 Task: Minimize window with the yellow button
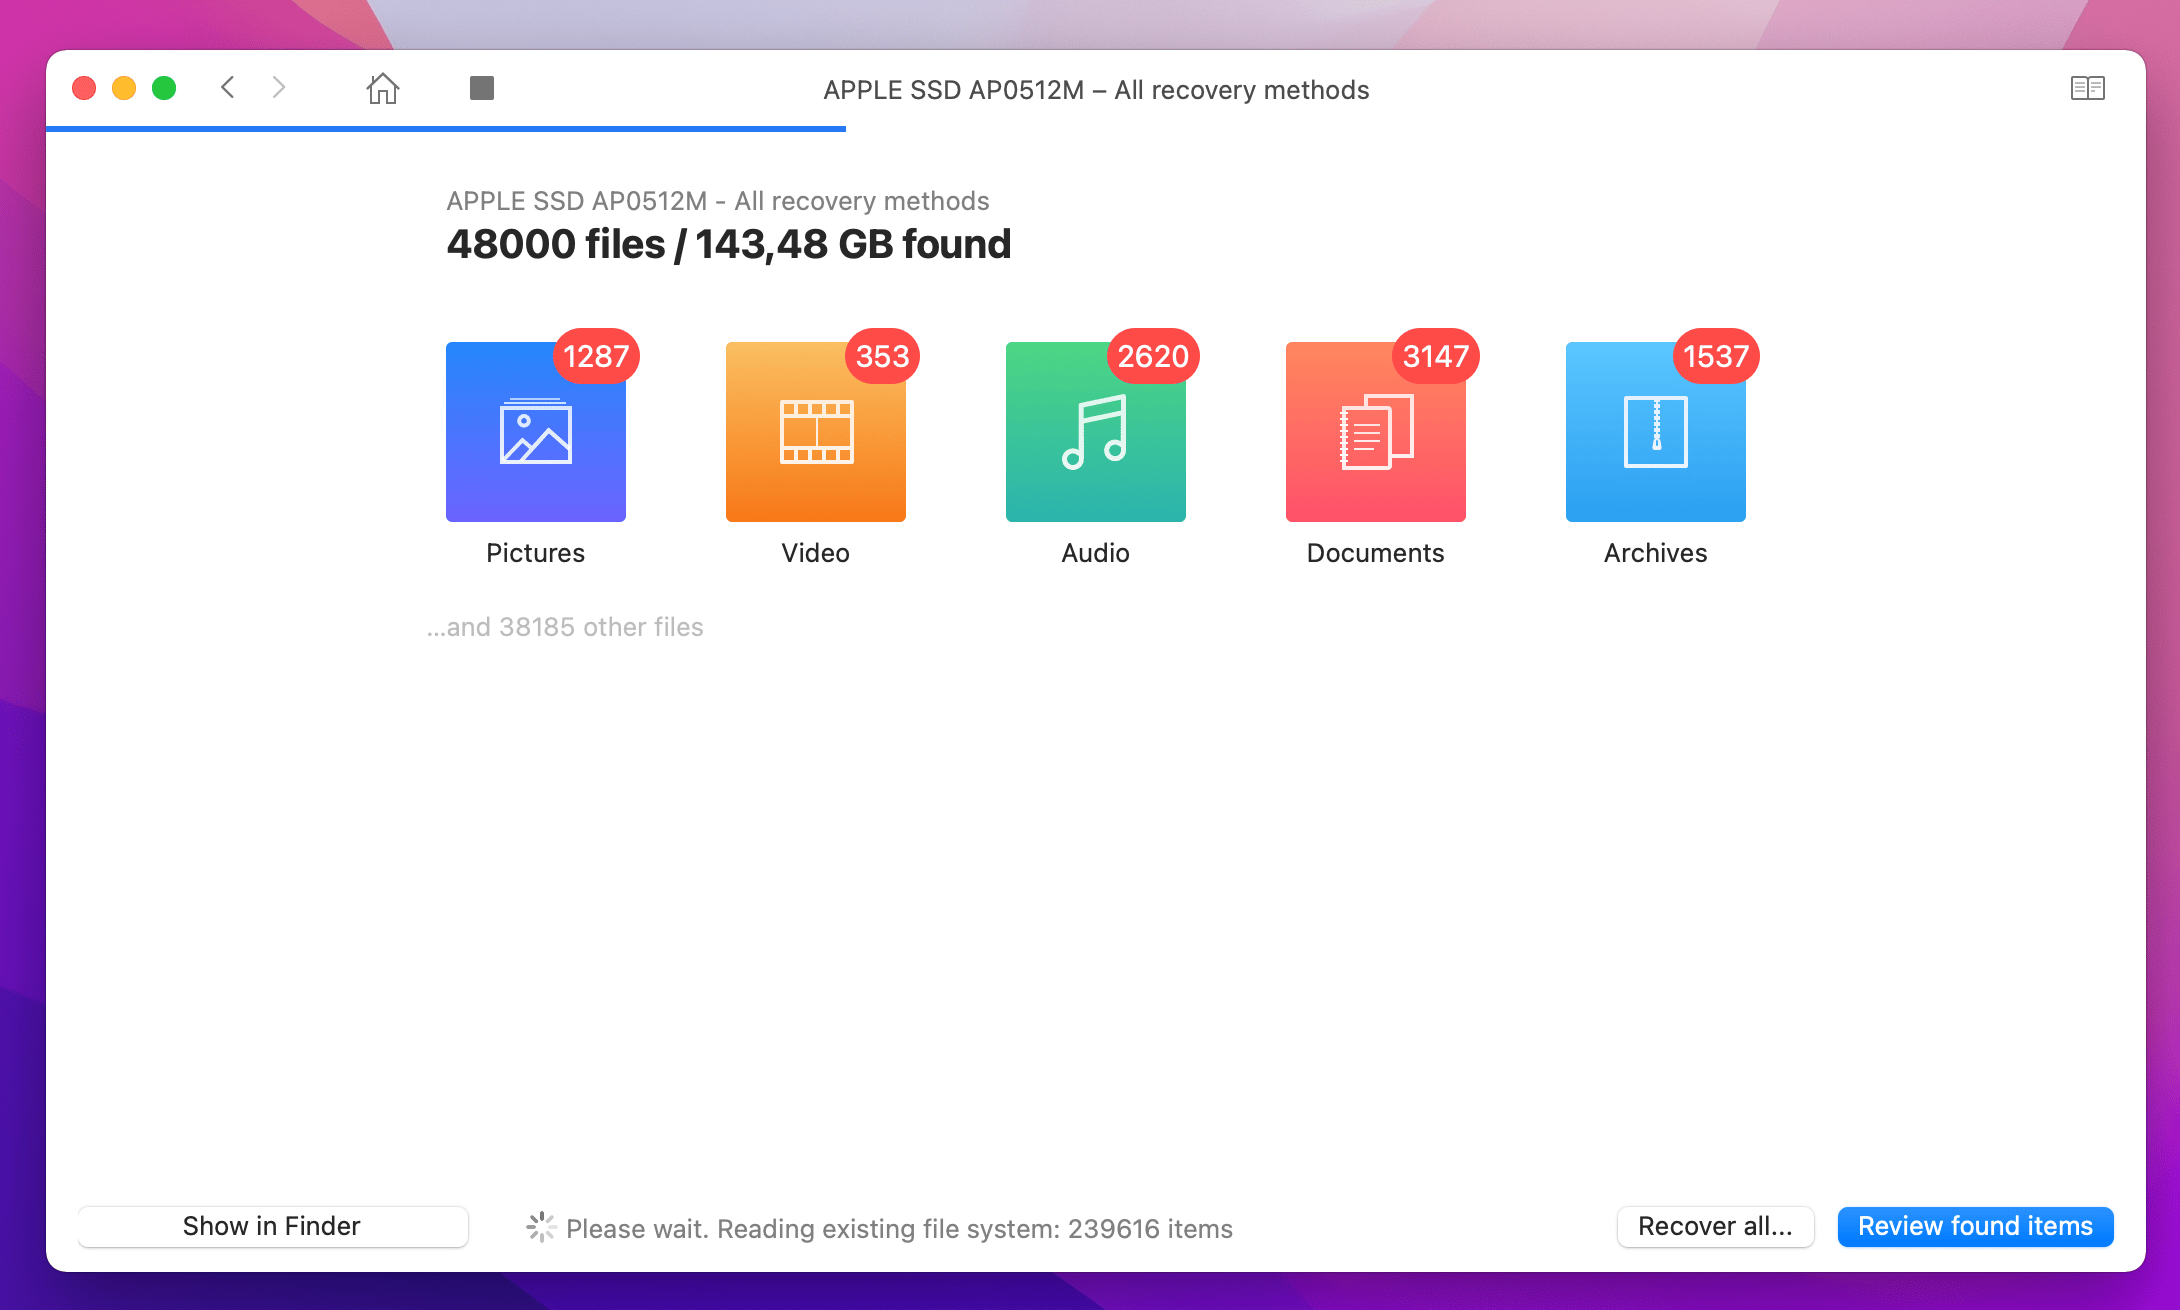[x=124, y=89]
